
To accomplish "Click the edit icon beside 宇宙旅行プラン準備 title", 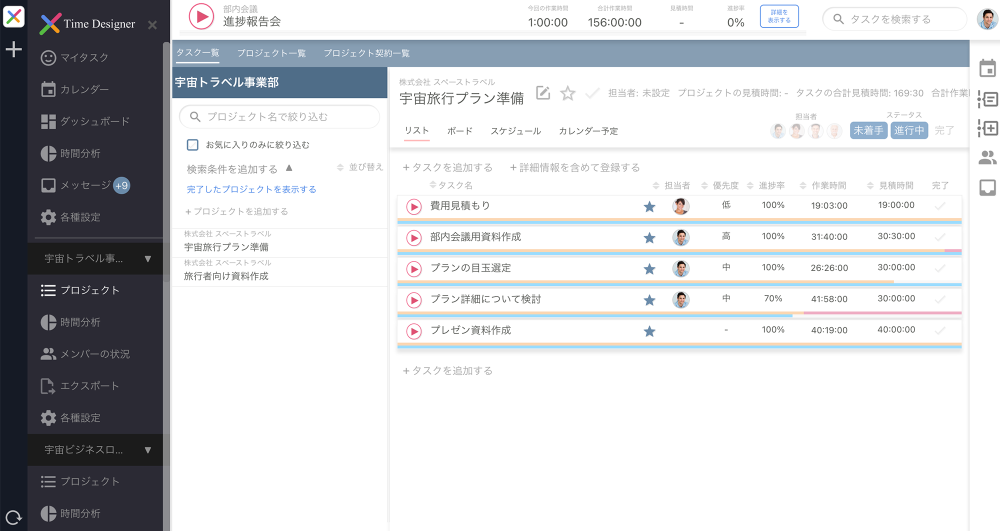I will click(x=543, y=93).
